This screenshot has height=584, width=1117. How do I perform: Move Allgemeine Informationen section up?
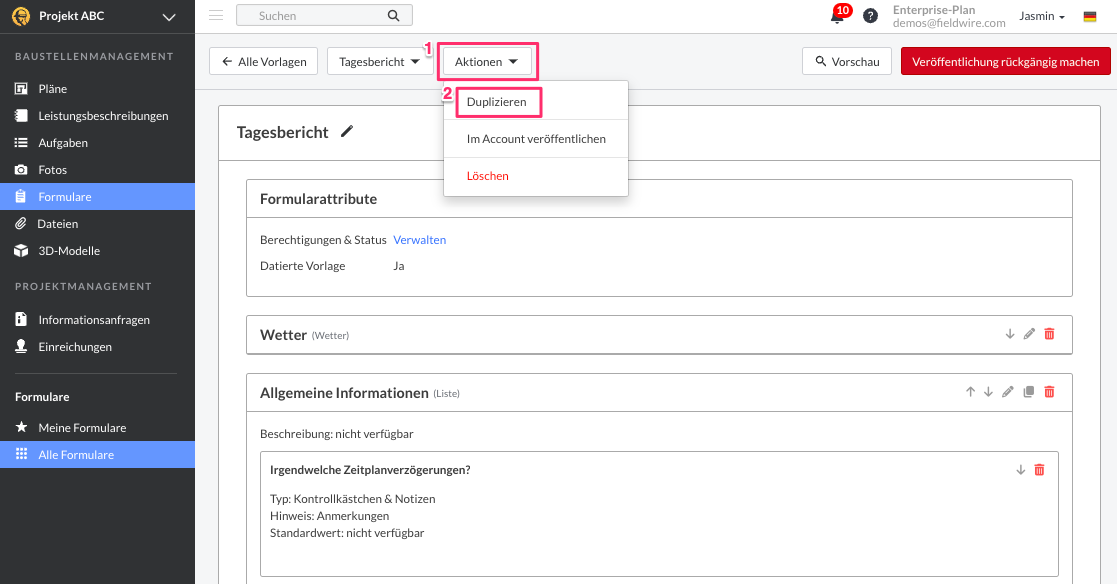pos(970,392)
